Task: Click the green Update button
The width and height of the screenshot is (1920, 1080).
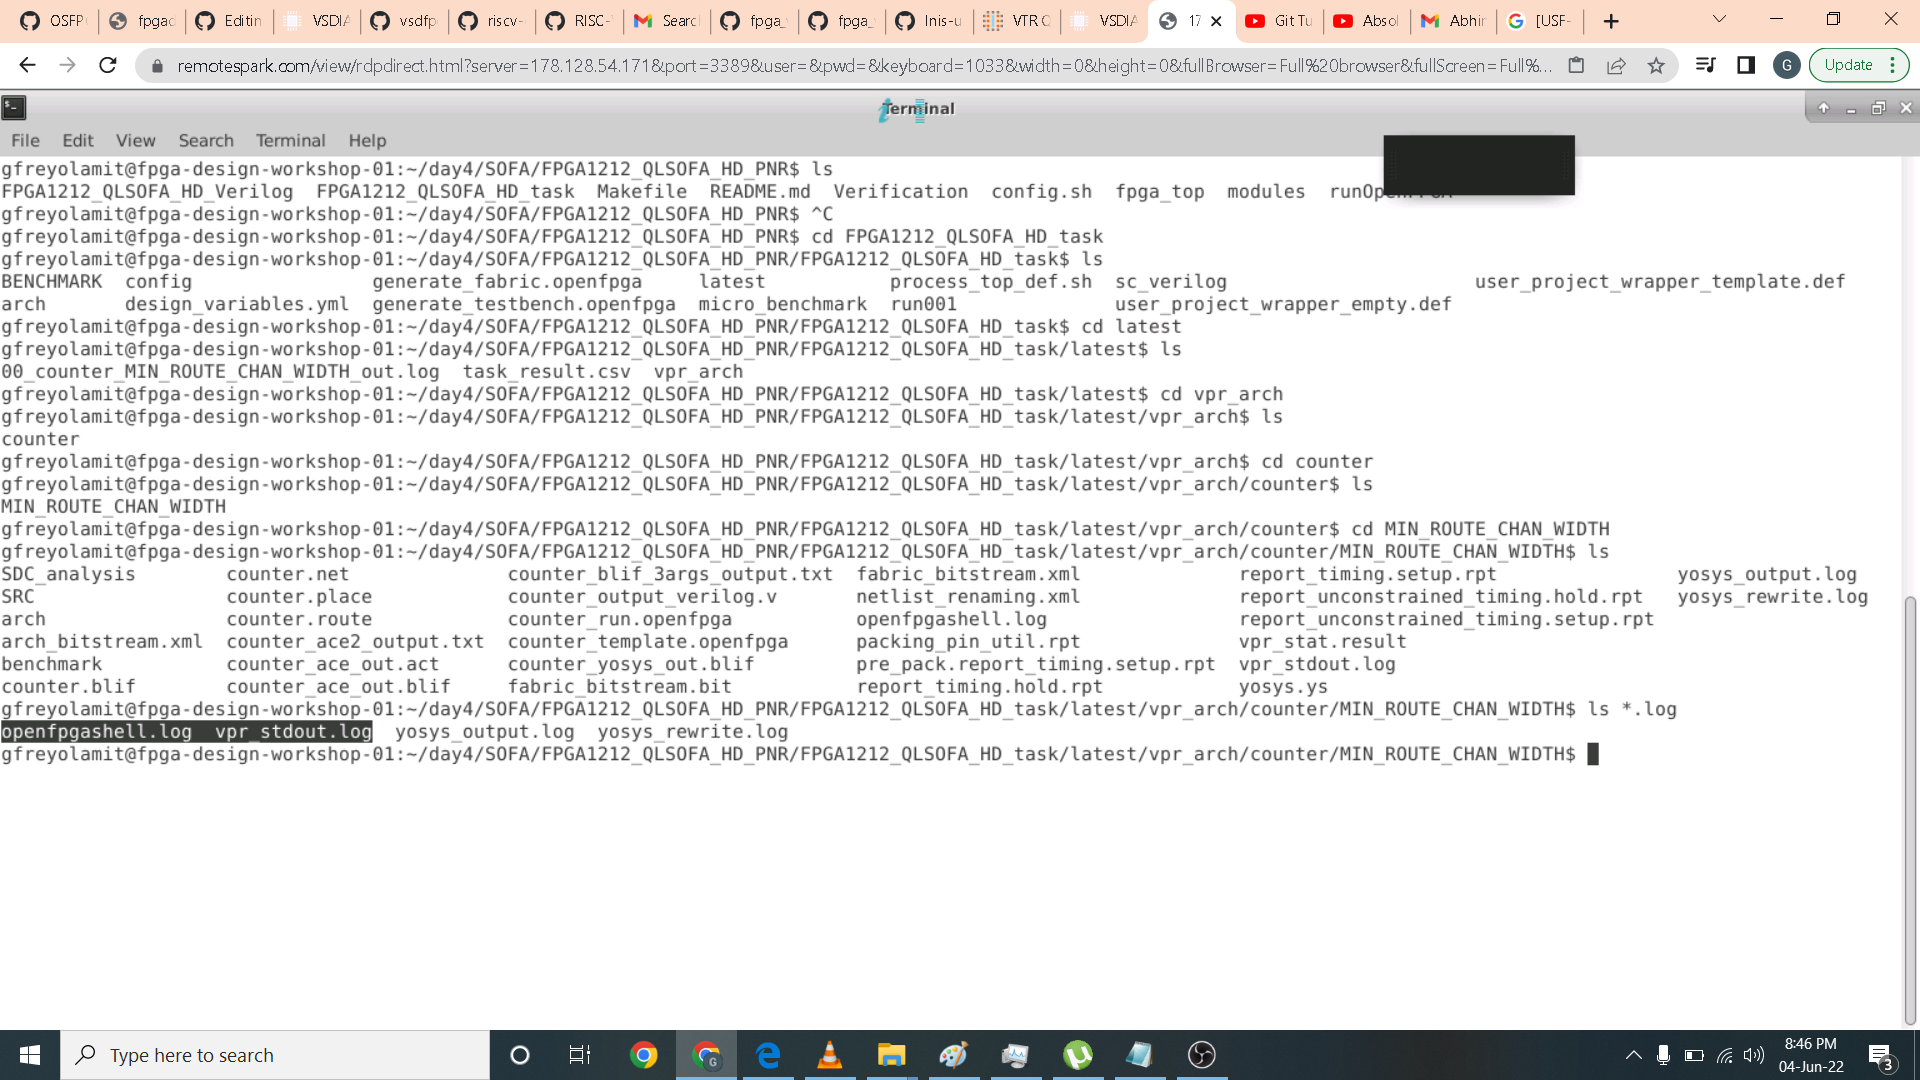Action: pyautogui.click(x=1847, y=66)
